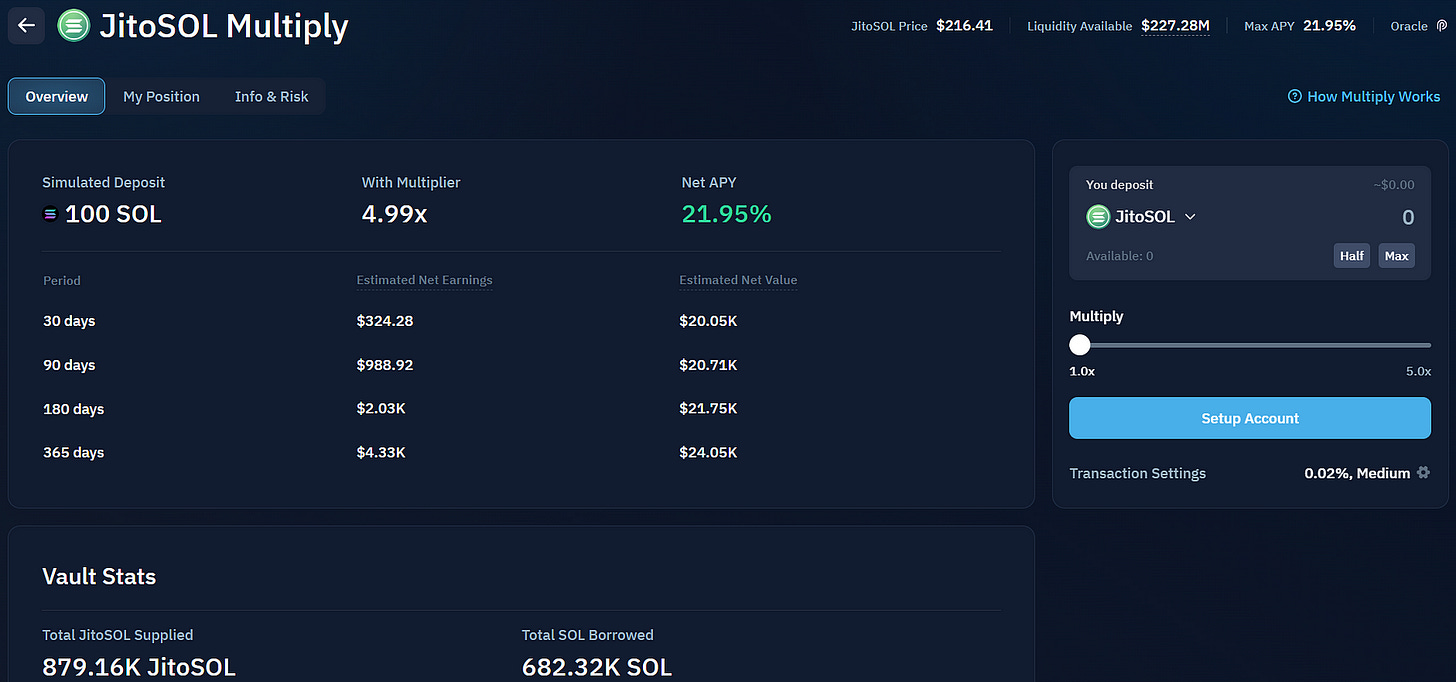
Task: Click the JitoSOL Price value $216.41
Action: tap(964, 26)
